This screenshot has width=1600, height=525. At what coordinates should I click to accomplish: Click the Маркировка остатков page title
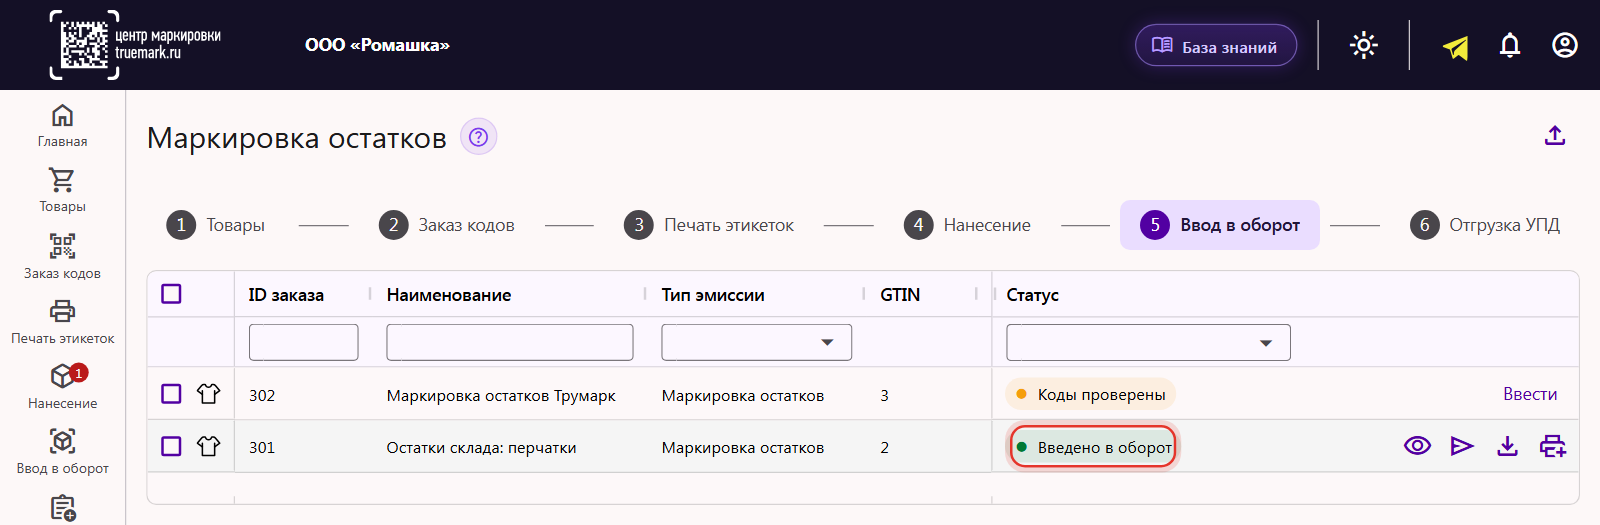pyautogui.click(x=297, y=138)
